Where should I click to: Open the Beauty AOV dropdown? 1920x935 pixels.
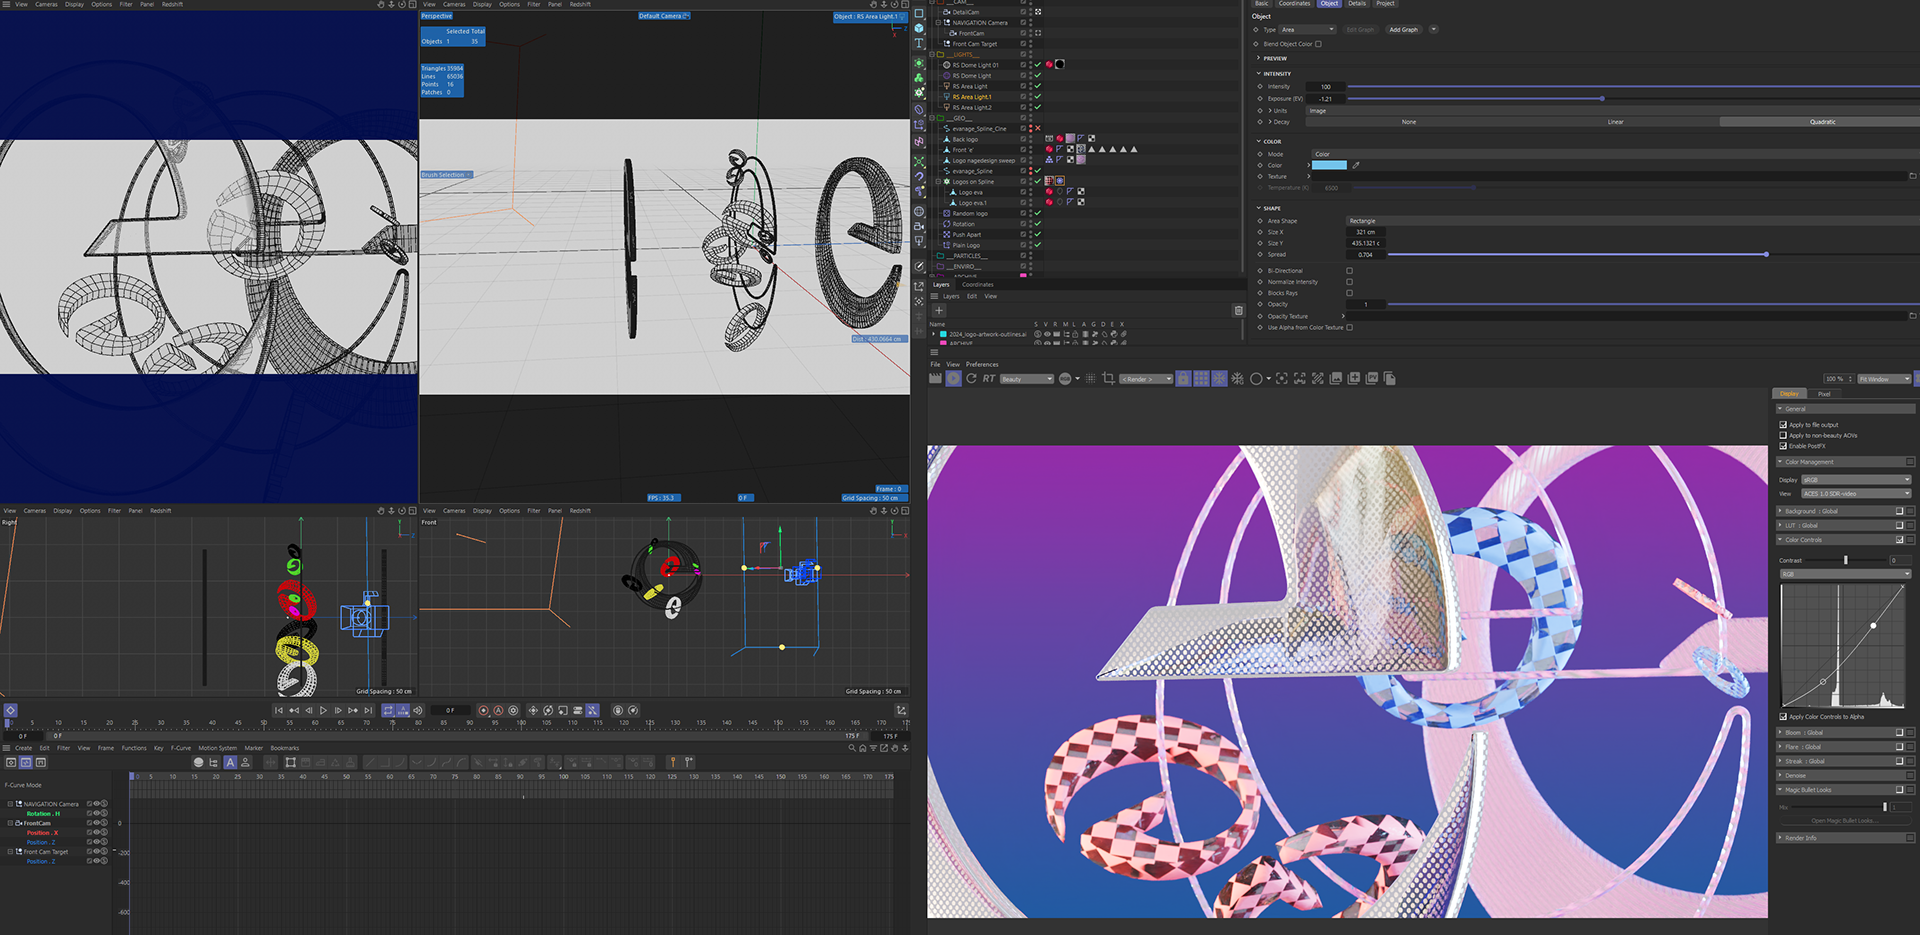click(1027, 379)
